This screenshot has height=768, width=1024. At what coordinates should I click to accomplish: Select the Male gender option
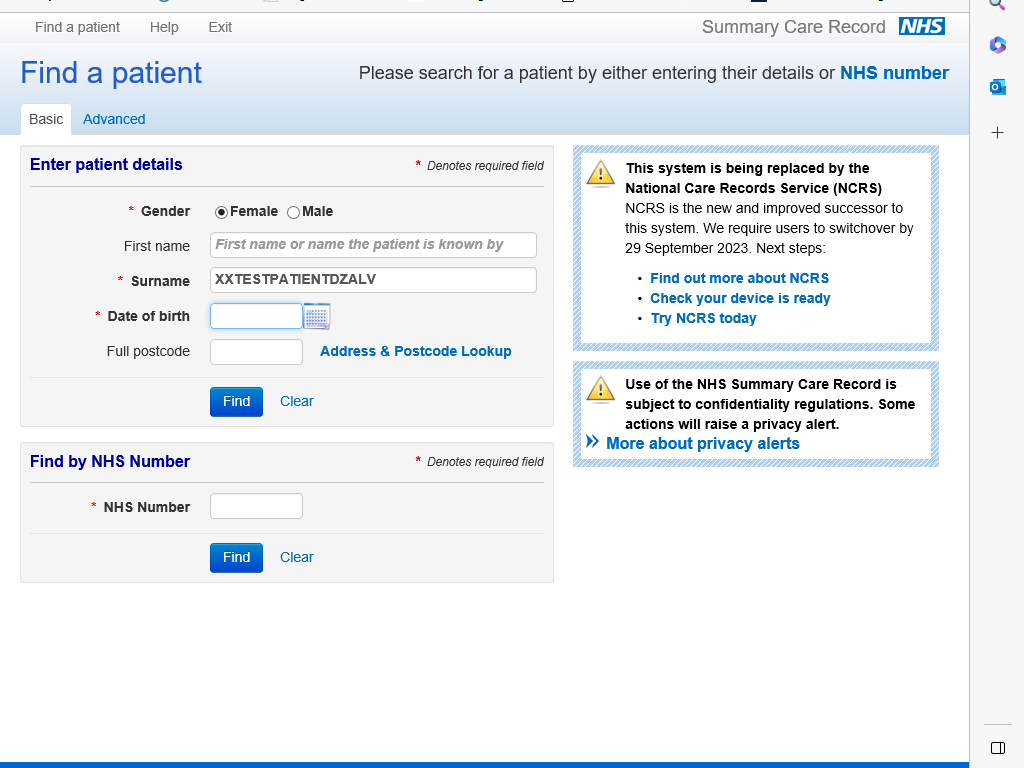(293, 212)
